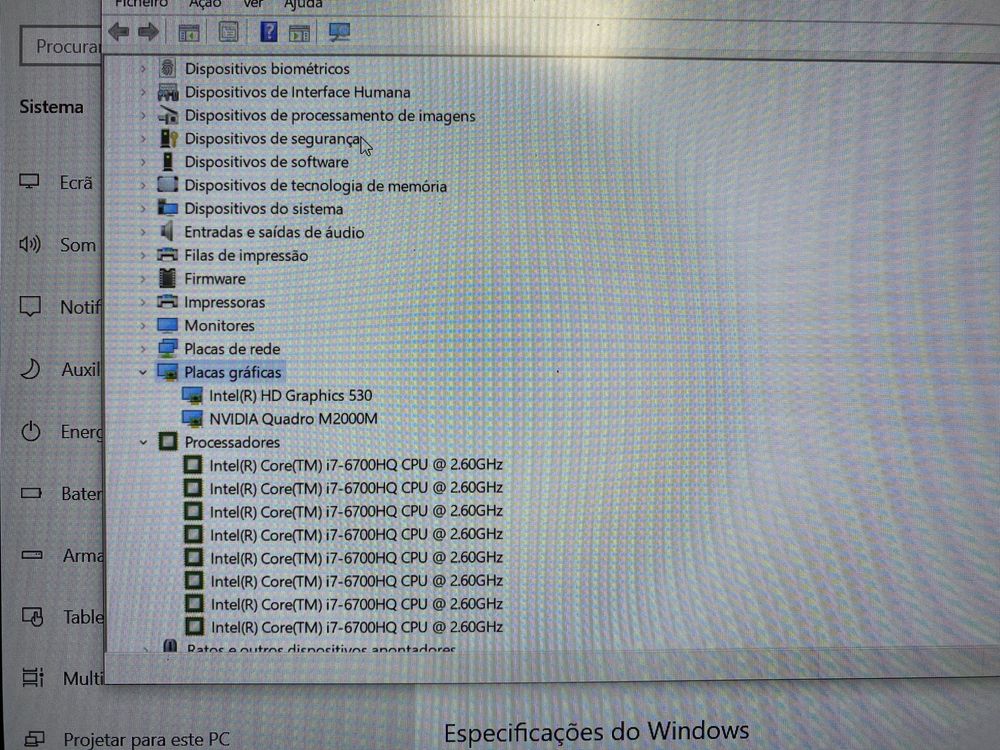Collapse the Placas gráficas node
The width and height of the screenshot is (1000, 750).
(x=143, y=372)
